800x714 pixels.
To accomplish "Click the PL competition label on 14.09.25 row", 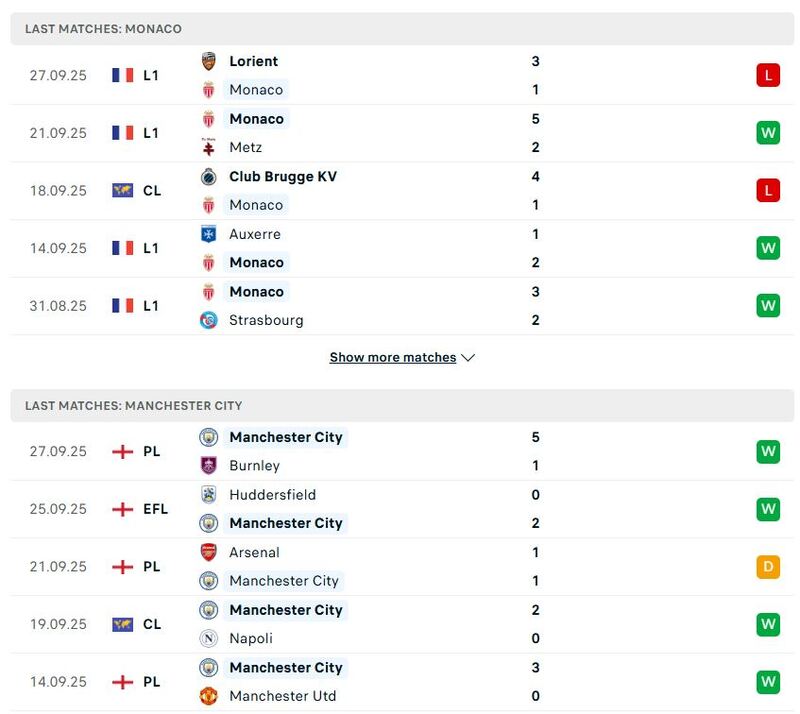I will click(150, 681).
